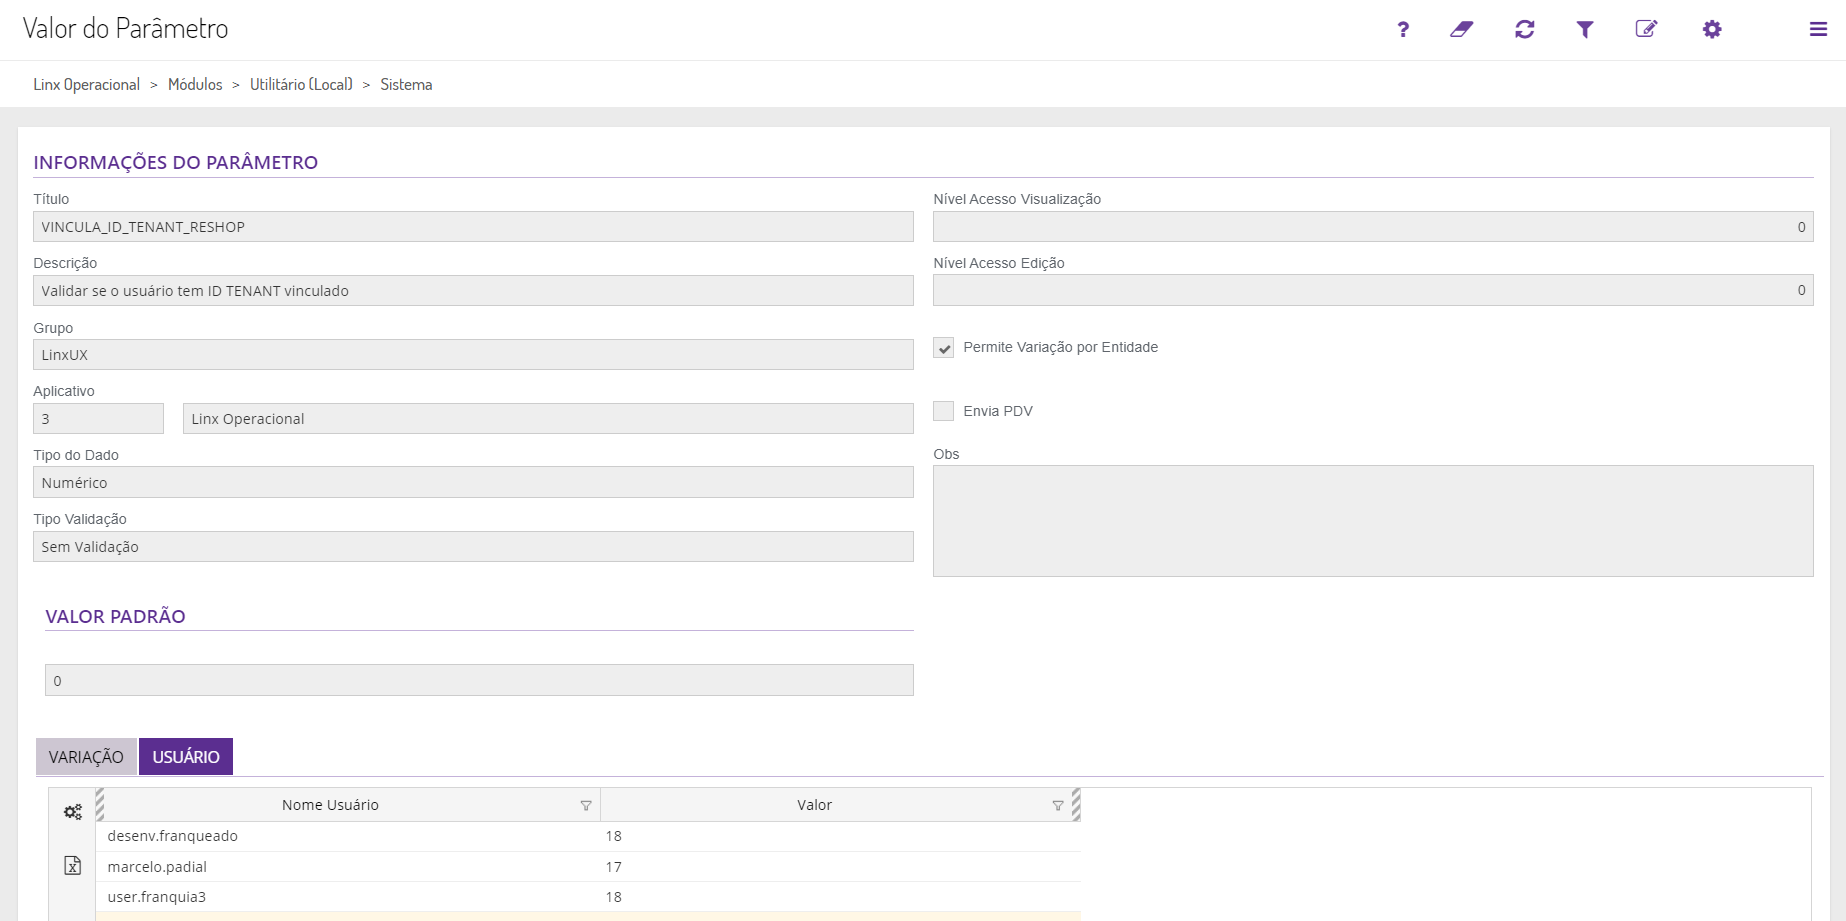
Task: Open Valor column filter
Action: [1058, 806]
